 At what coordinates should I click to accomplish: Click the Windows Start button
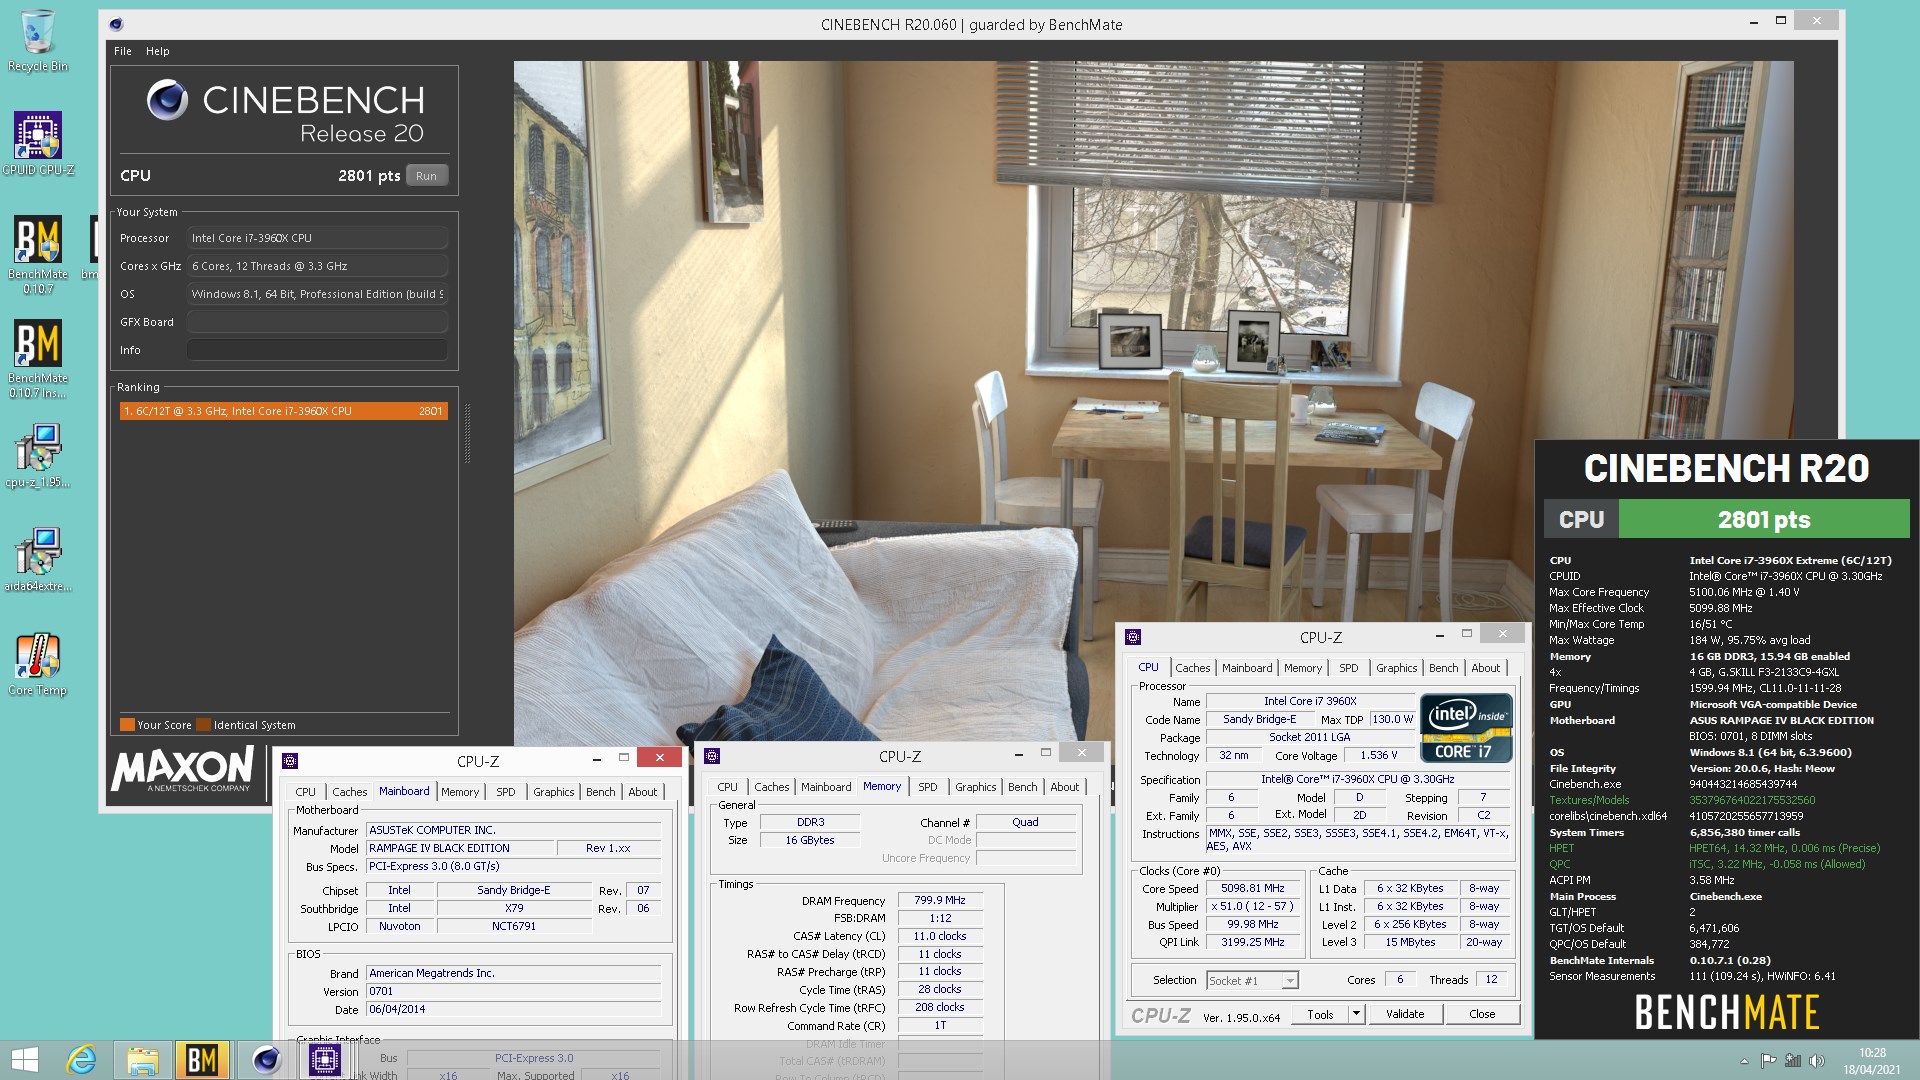click(x=25, y=1060)
